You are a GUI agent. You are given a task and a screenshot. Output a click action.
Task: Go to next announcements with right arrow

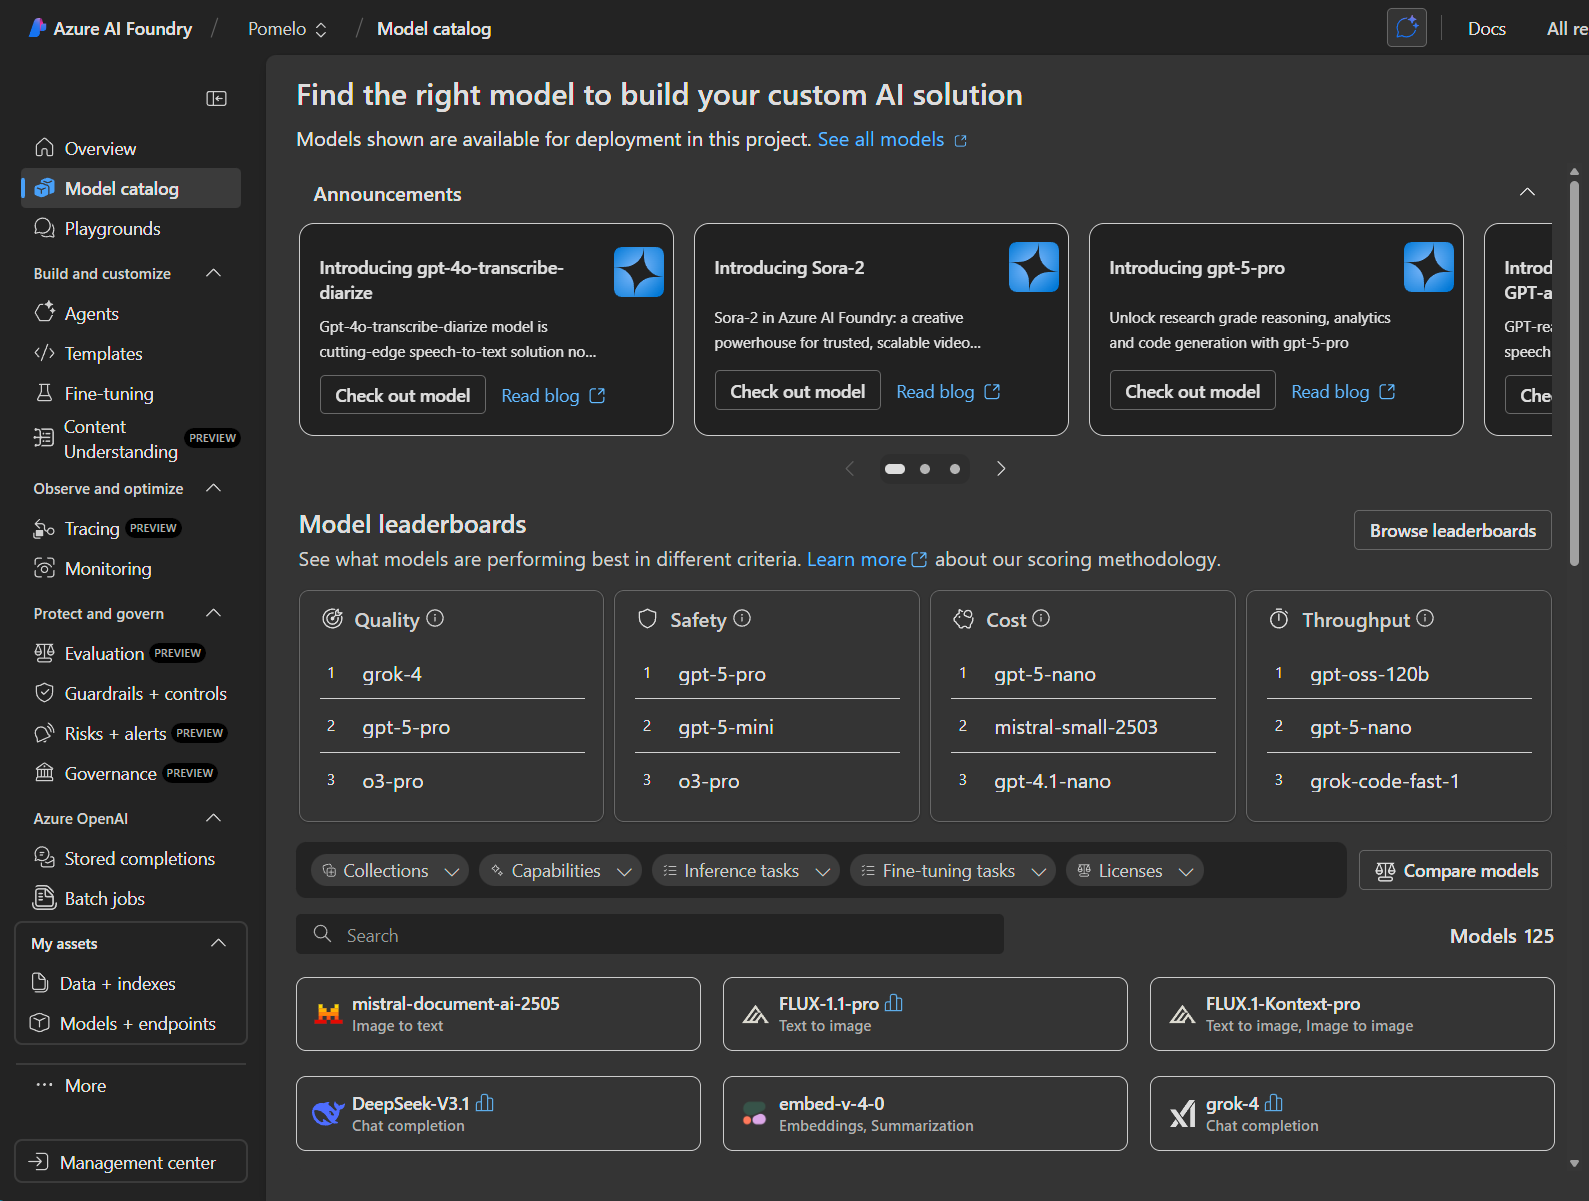click(1001, 469)
